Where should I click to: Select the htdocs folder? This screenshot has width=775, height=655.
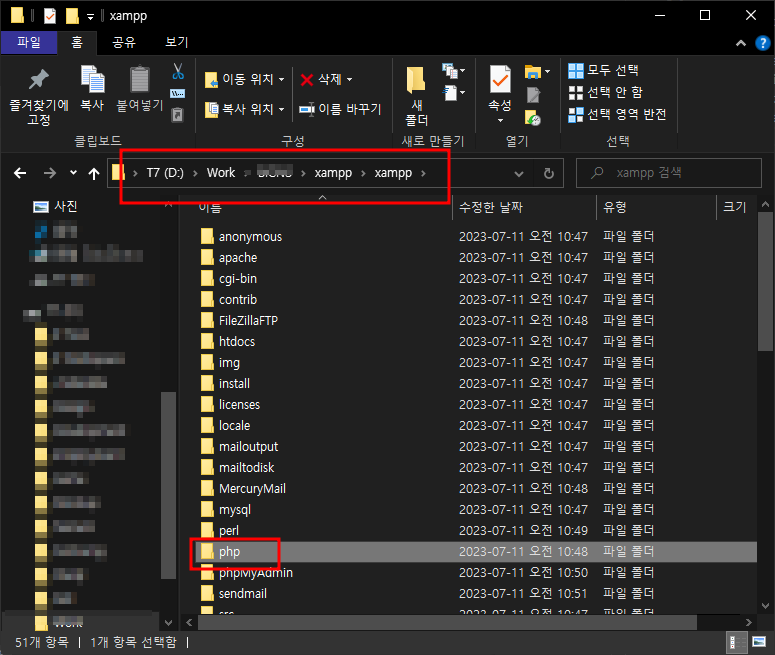click(x=228, y=342)
